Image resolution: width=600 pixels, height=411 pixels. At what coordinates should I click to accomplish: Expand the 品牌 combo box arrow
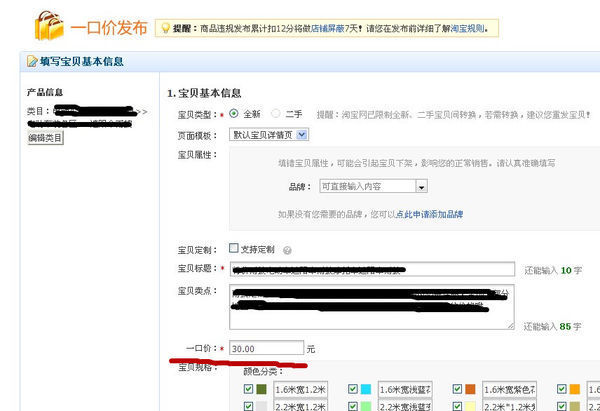(x=421, y=186)
